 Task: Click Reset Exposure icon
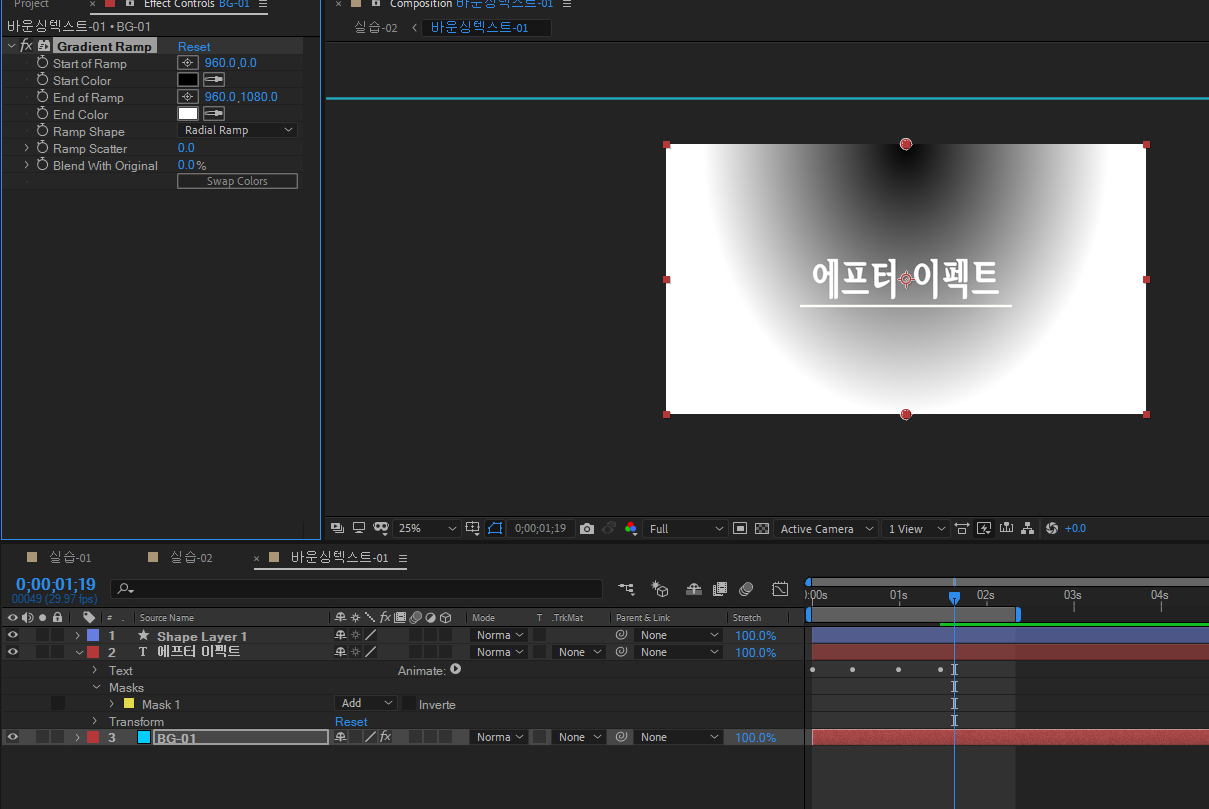click(x=1051, y=528)
